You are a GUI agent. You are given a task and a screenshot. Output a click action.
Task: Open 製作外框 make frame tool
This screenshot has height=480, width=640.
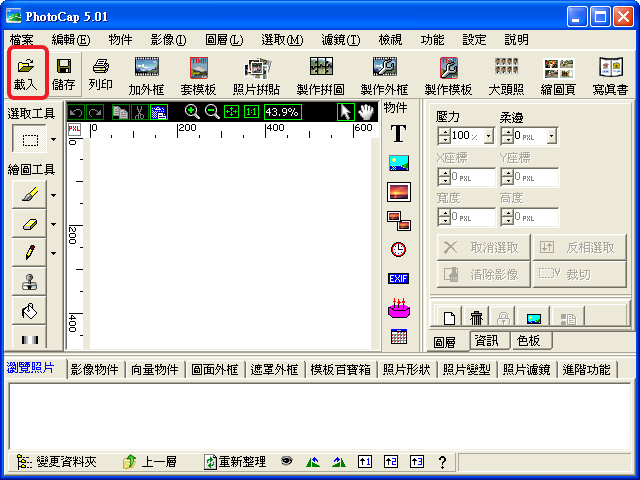[384, 76]
